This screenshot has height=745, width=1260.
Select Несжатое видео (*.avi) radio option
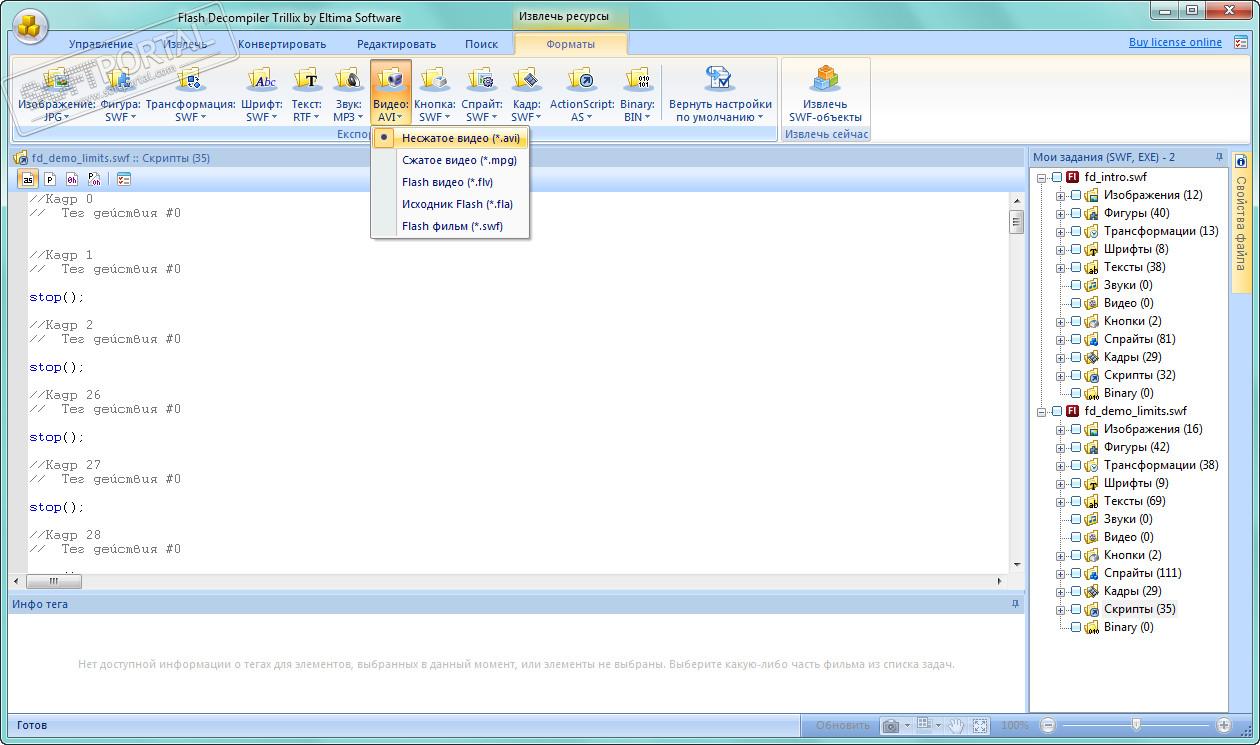tap(450, 138)
